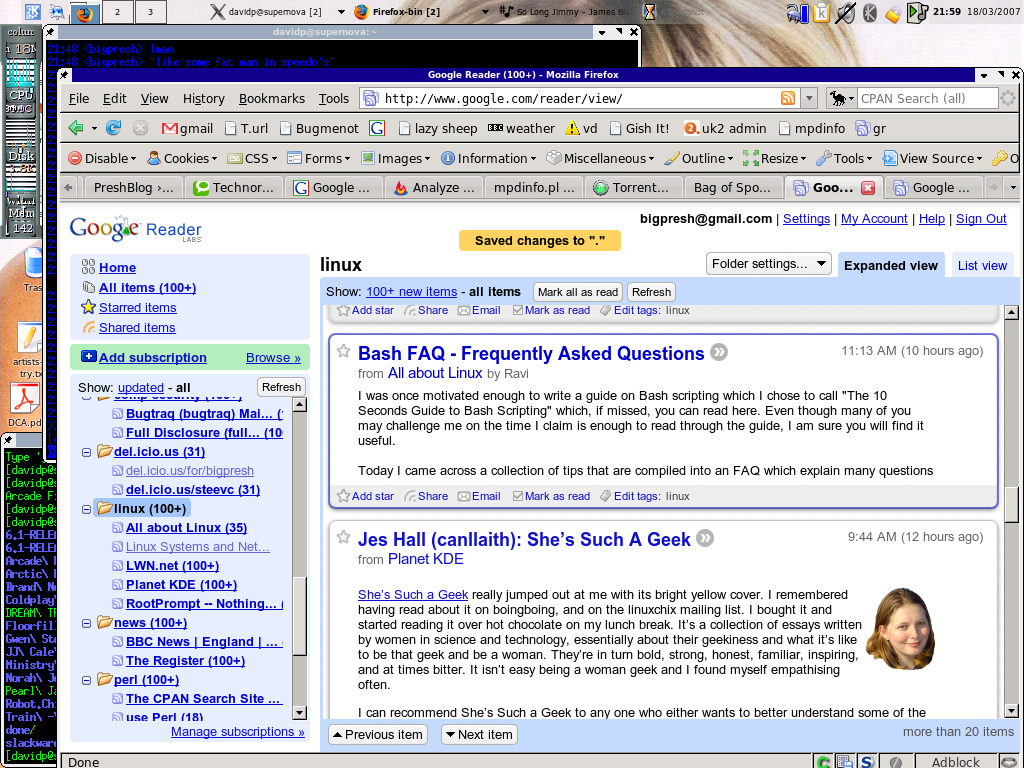Click the Firefox back arrow icon
1024x768 pixels.
pyautogui.click(x=76, y=128)
